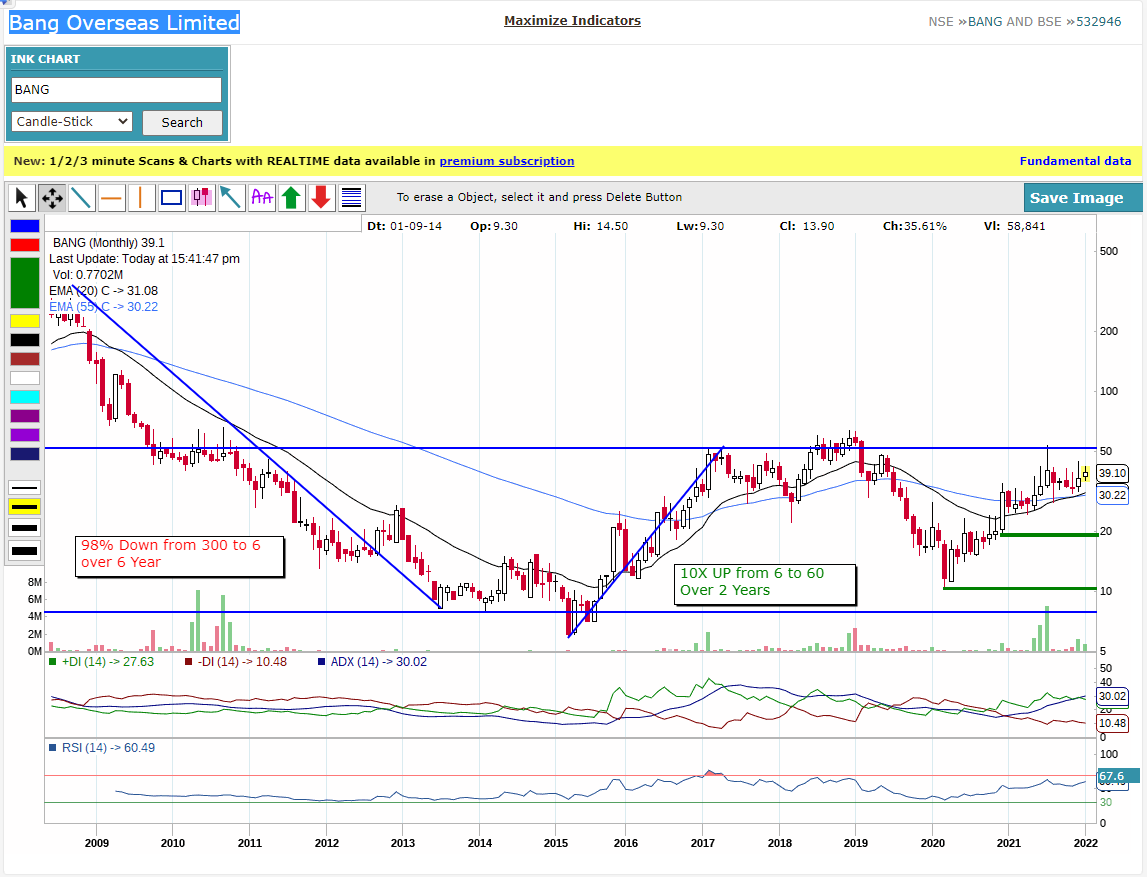1147x877 pixels.
Task: Choose the third thicker line width
Action: (x=25, y=528)
